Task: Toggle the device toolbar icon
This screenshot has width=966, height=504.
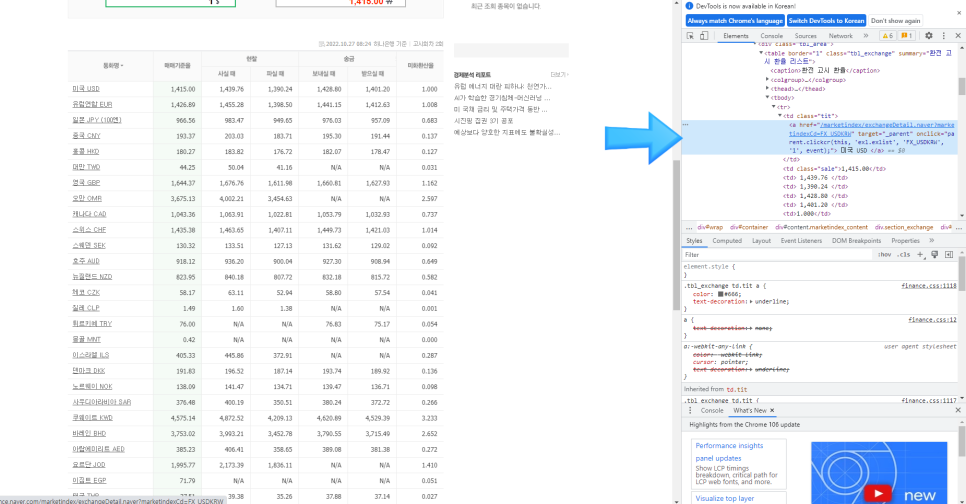Action: [x=704, y=36]
